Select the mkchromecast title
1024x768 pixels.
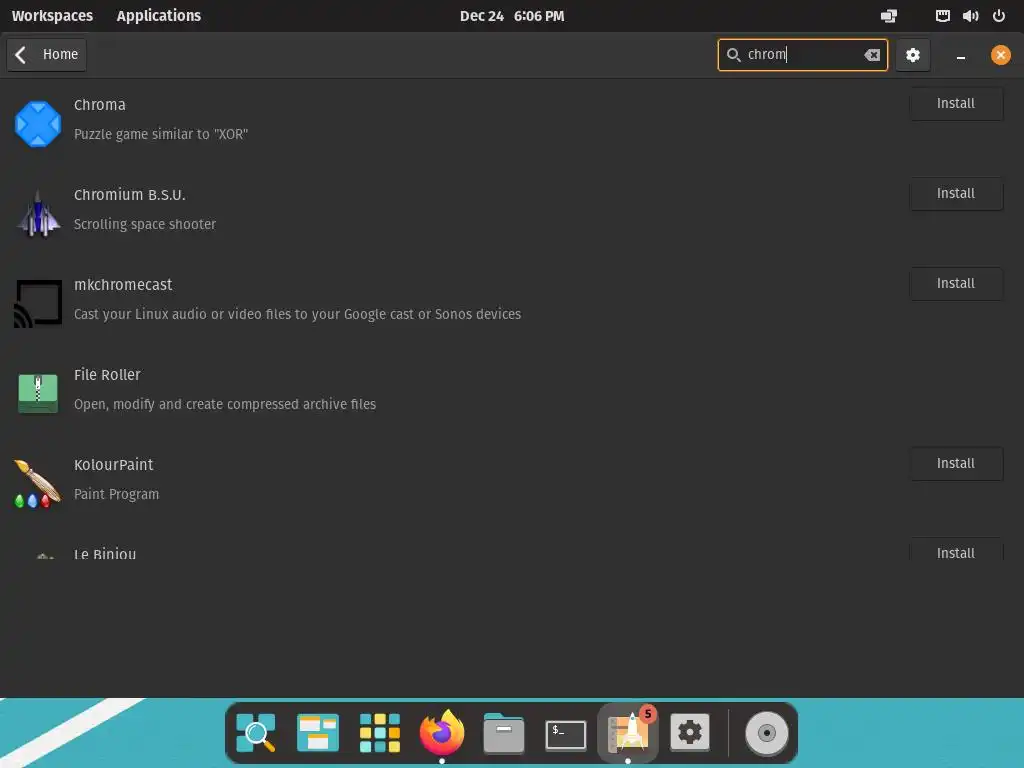pyautogui.click(x=123, y=285)
